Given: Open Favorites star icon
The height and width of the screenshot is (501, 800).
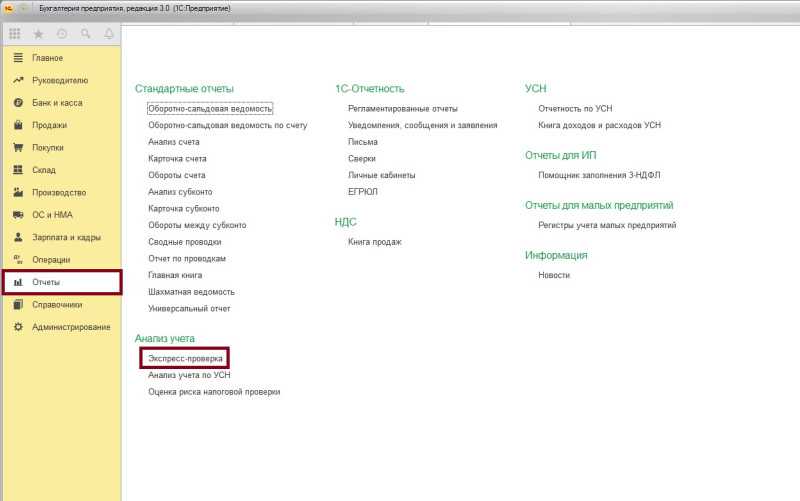Looking at the screenshot, I should [38, 34].
